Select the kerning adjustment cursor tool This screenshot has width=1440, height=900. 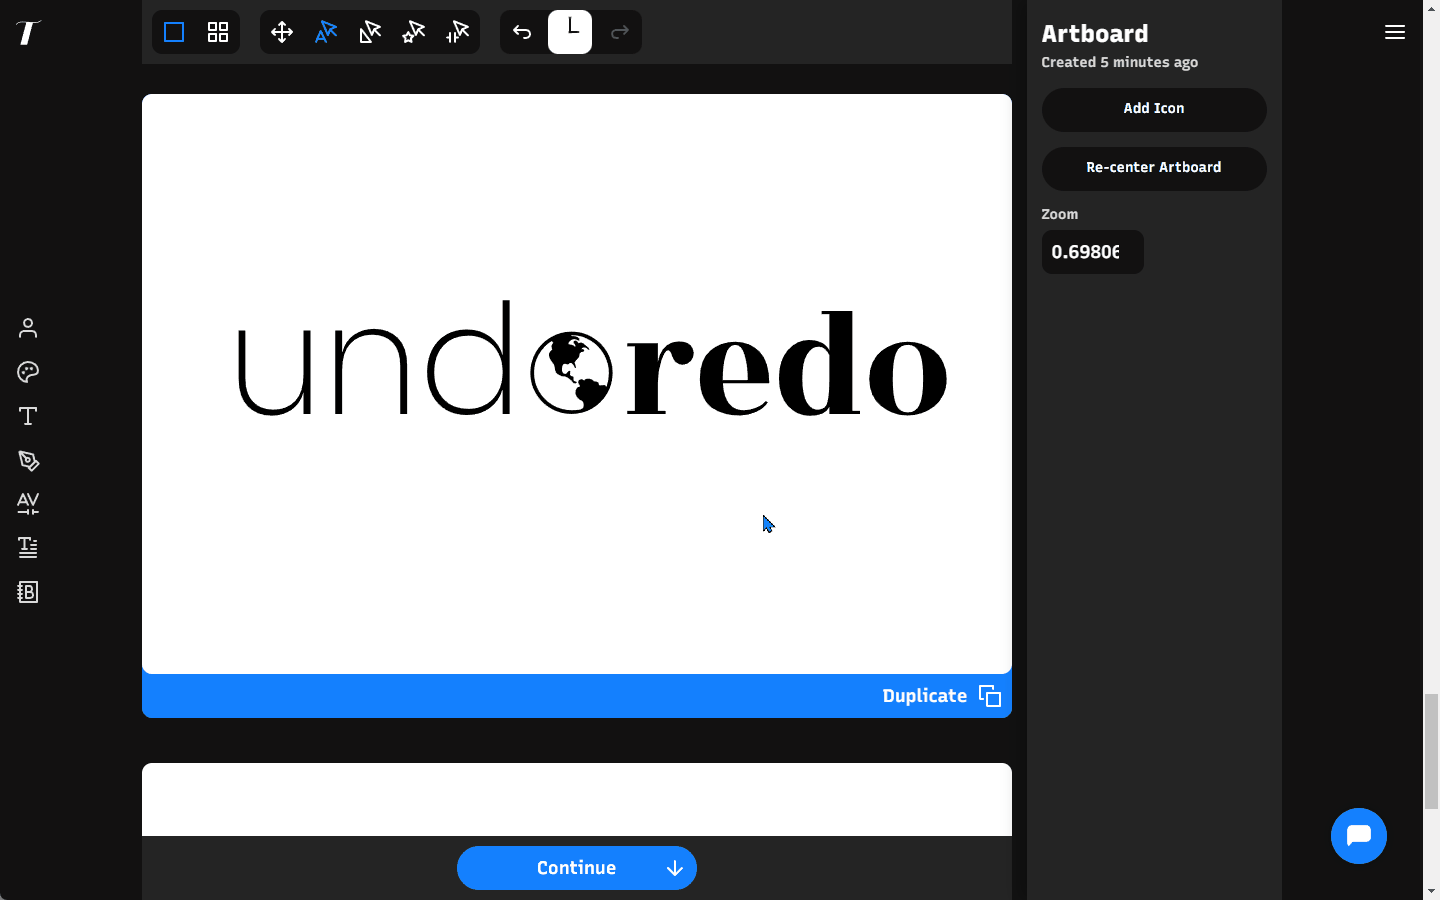click(457, 32)
